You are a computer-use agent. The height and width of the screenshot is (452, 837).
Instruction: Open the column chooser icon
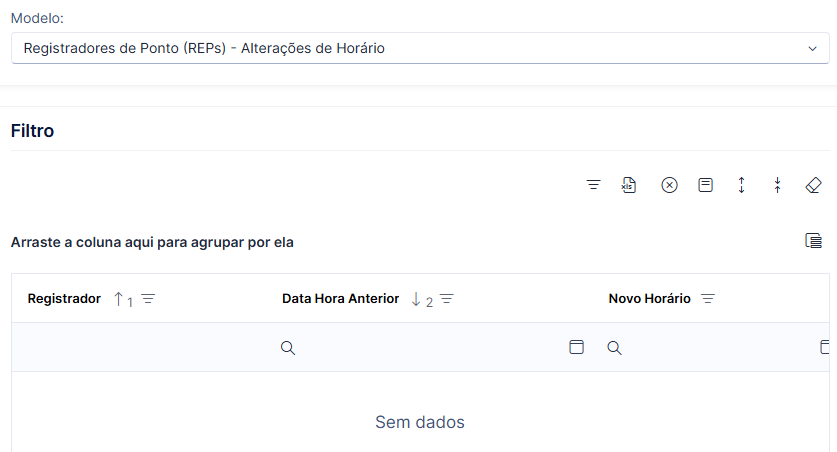[813, 241]
